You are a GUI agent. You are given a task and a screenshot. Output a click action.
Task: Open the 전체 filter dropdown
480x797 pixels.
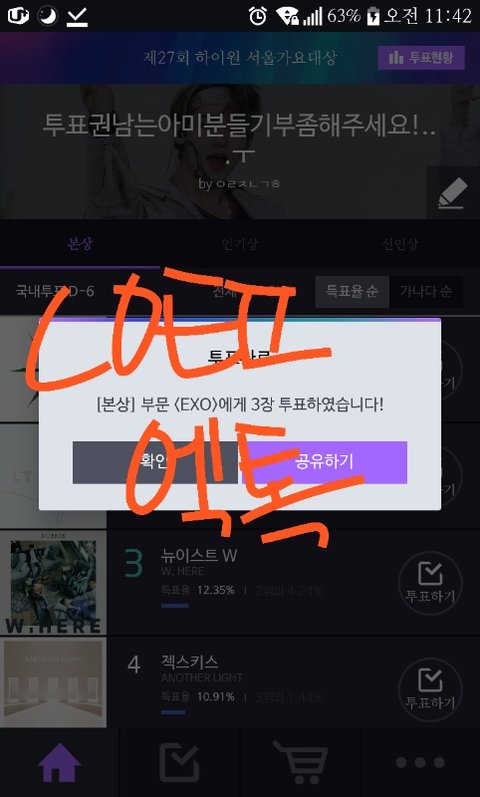coord(225,292)
